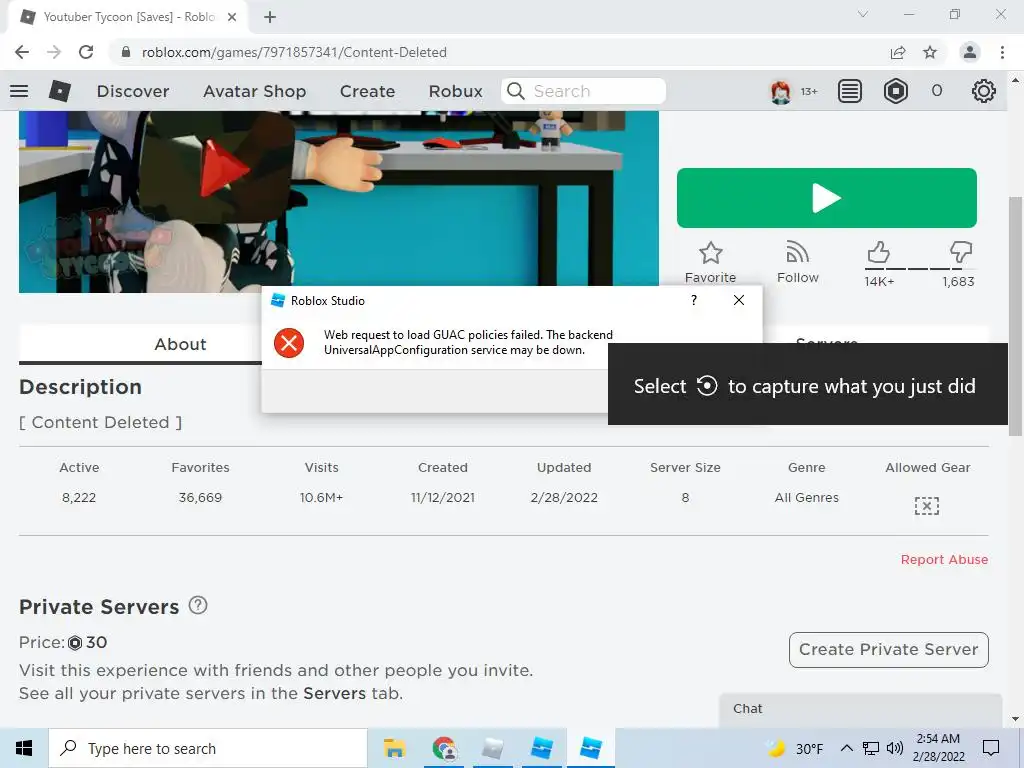Open the Chrome profile icon

click(x=970, y=52)
